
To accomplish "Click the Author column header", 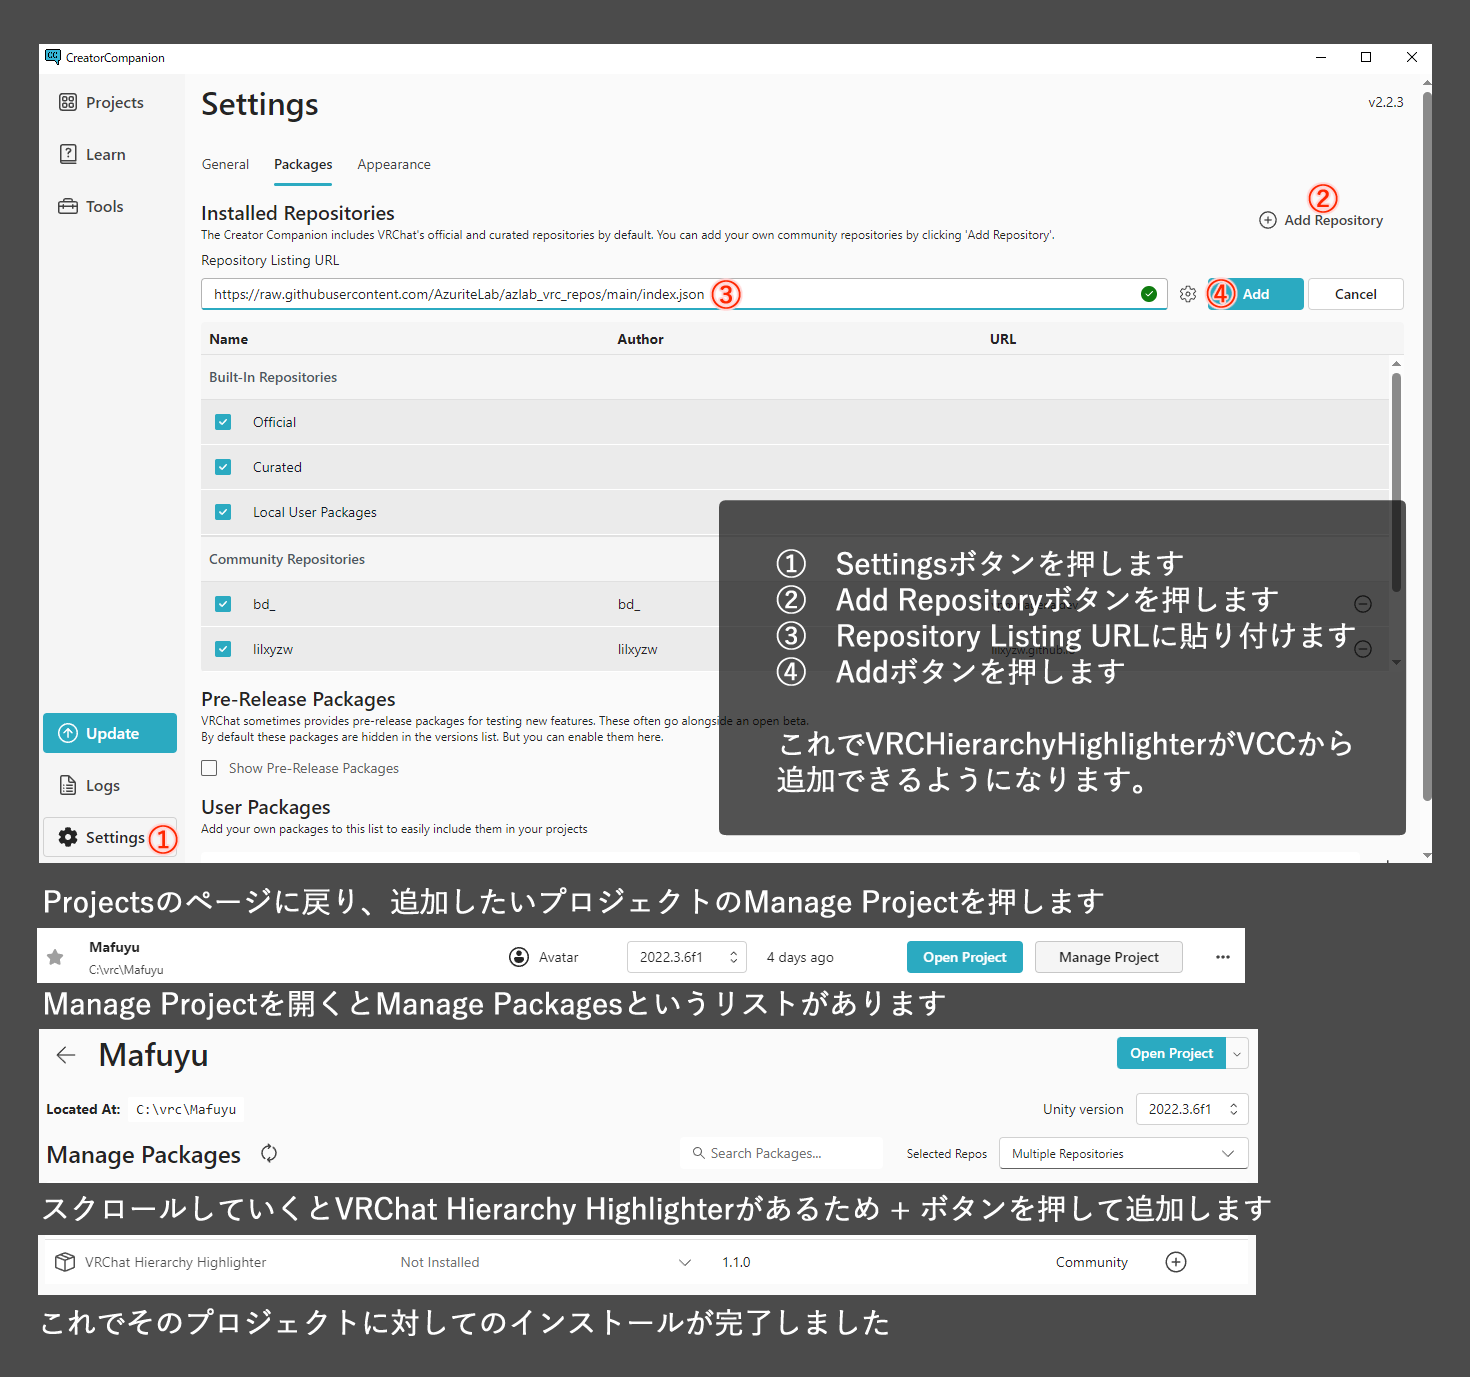I will point(640,339).
